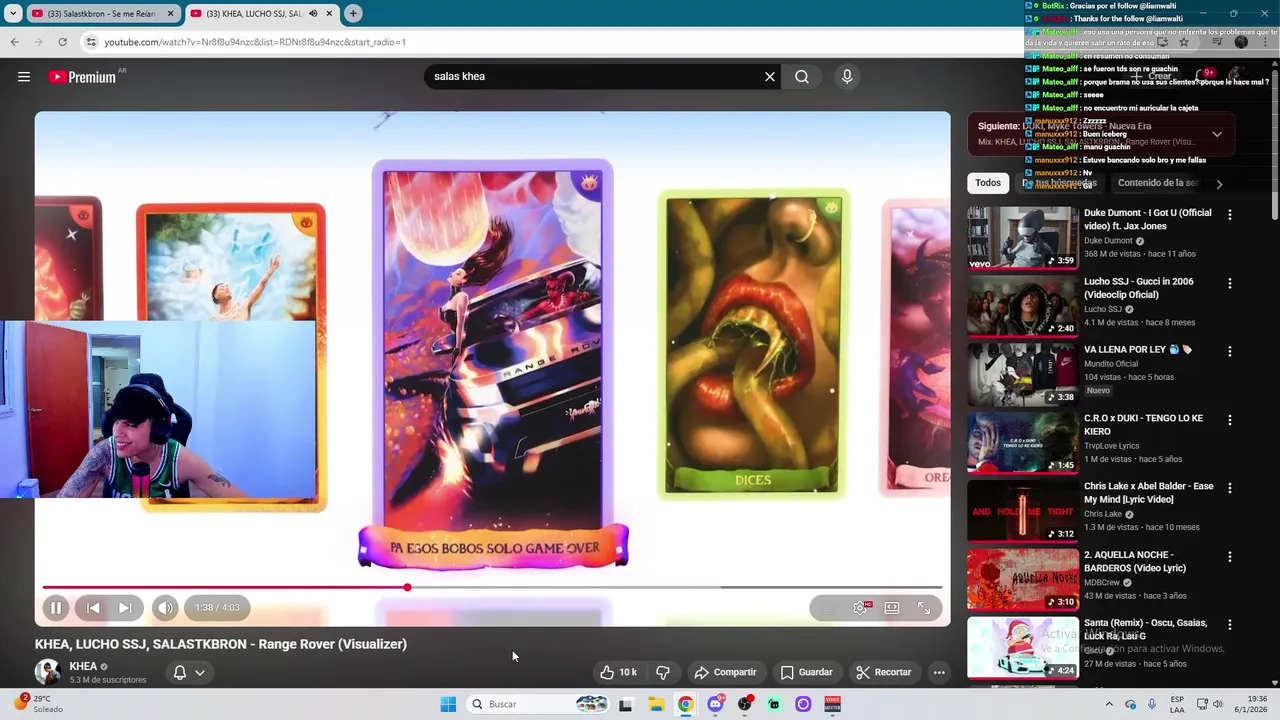Go back with the browser back arrow

[15, 42]
